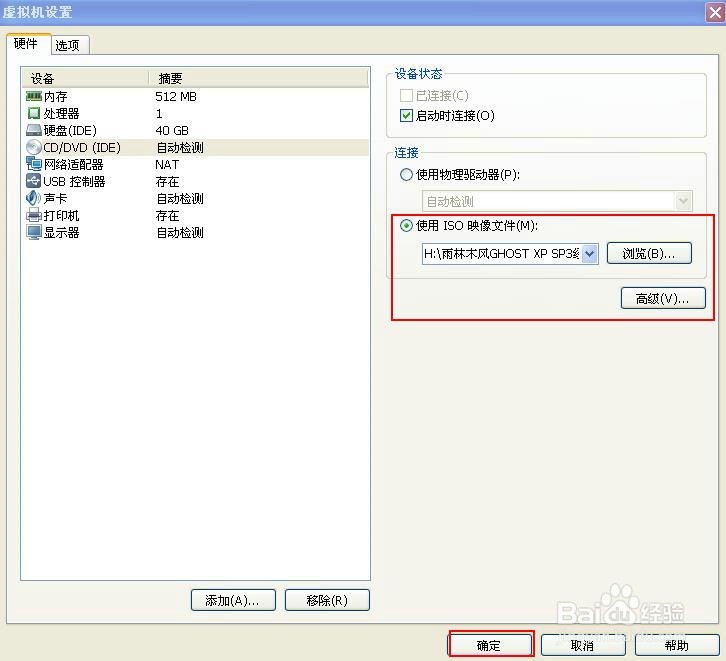Click 自动检测 summary in the 显示器 row
The width and height of the screenshot is (726, 661).
tap(180, 232)
